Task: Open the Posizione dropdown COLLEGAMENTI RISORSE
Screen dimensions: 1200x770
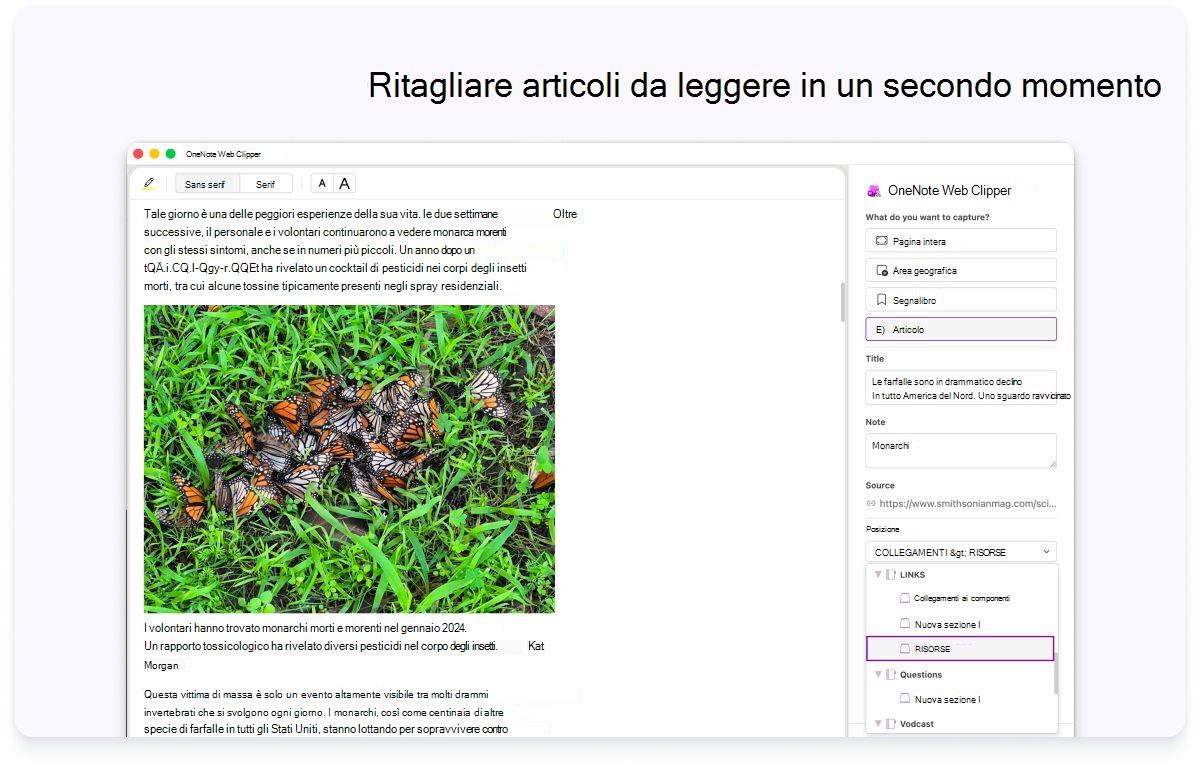Action: 961,552
